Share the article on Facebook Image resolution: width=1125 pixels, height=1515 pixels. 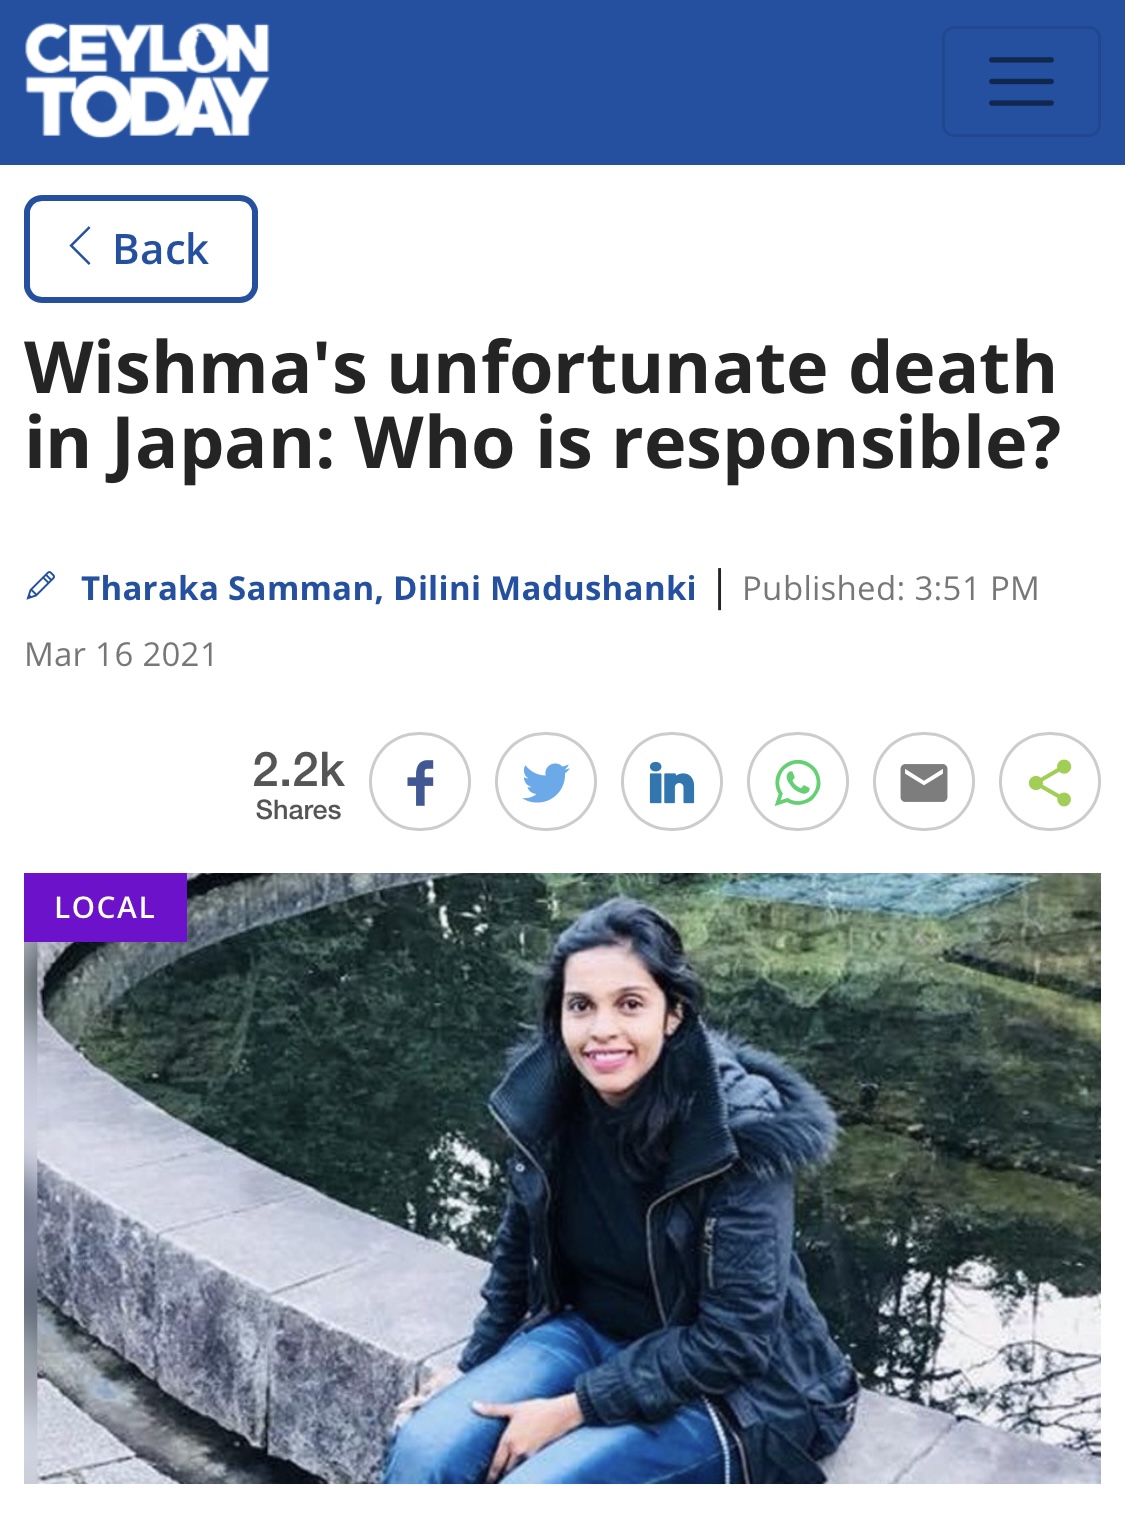pyautogui.click(x=420, y=782)
